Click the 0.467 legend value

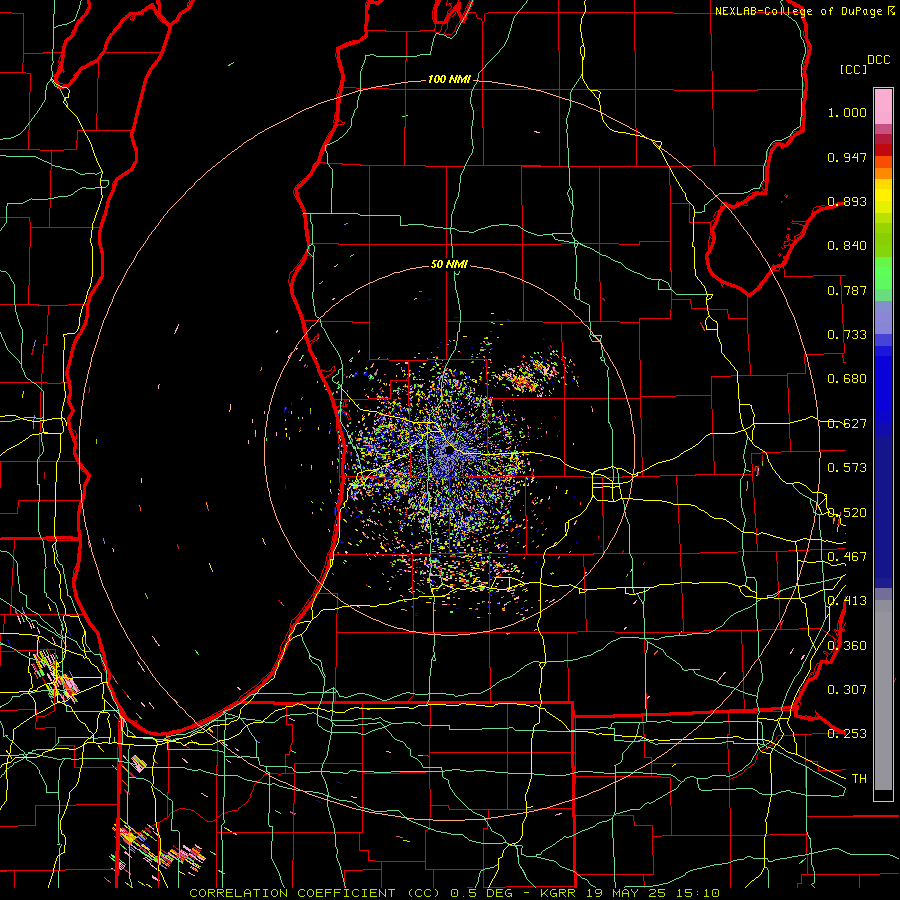[x=847, y=557]
